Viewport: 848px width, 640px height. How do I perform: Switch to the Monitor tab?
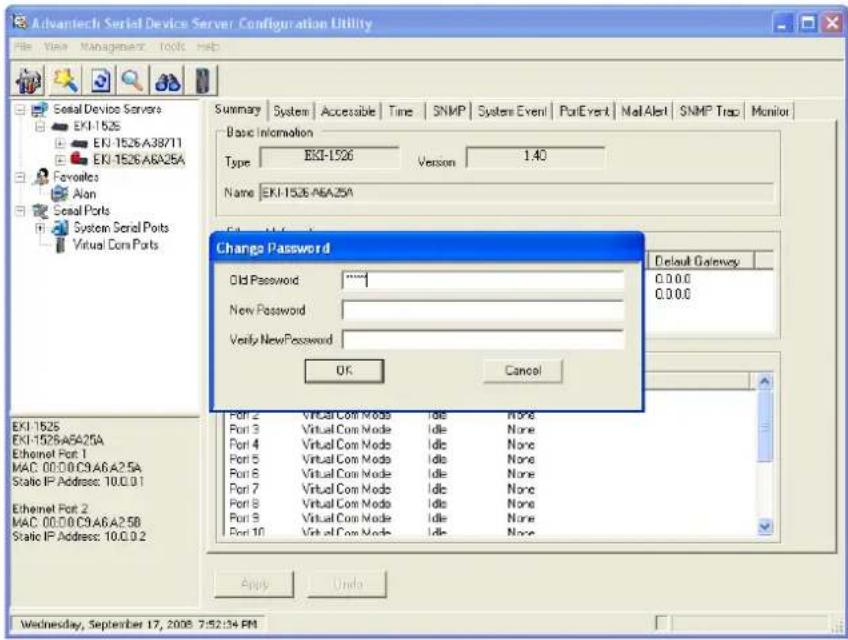tap(770, 111)
